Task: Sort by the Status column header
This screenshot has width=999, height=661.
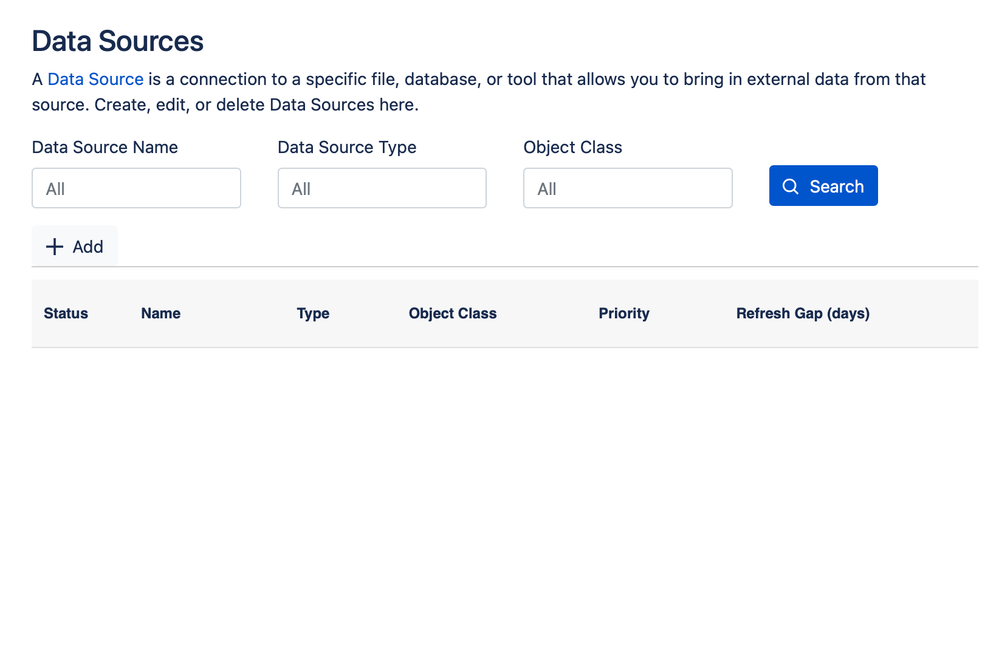Action: click(x=66, y=313)
